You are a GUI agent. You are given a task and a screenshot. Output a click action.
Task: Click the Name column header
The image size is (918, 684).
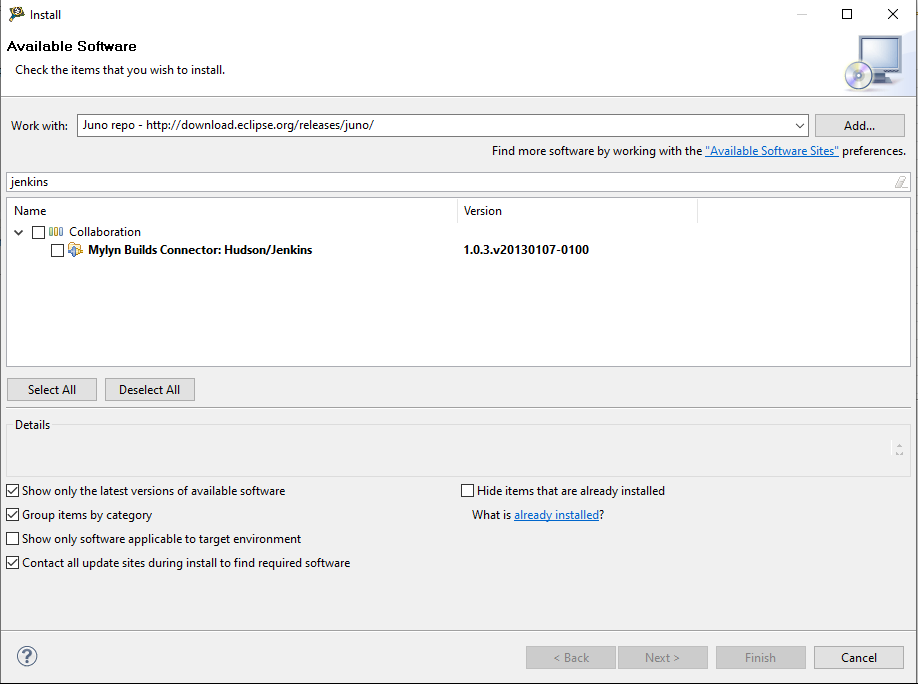232,211
